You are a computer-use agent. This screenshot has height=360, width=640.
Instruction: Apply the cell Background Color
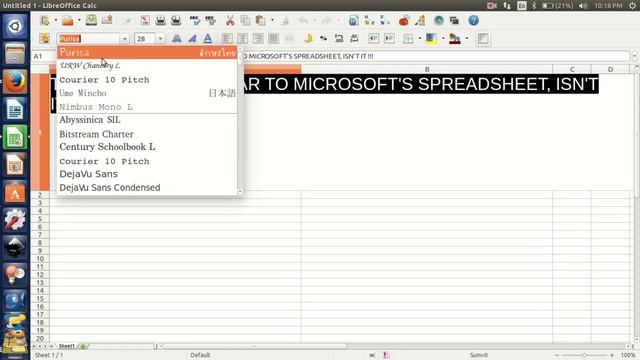pos(431,39)
